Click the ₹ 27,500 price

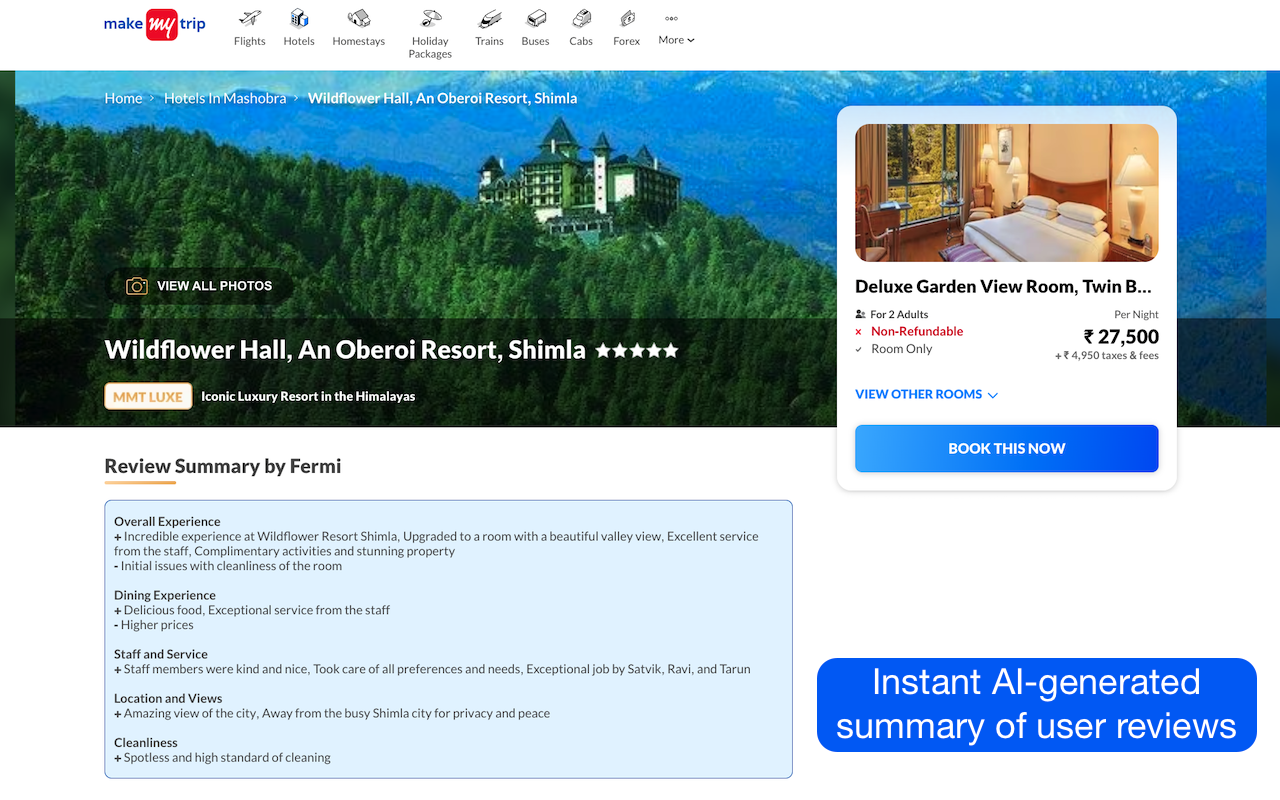coord(1122,337)
